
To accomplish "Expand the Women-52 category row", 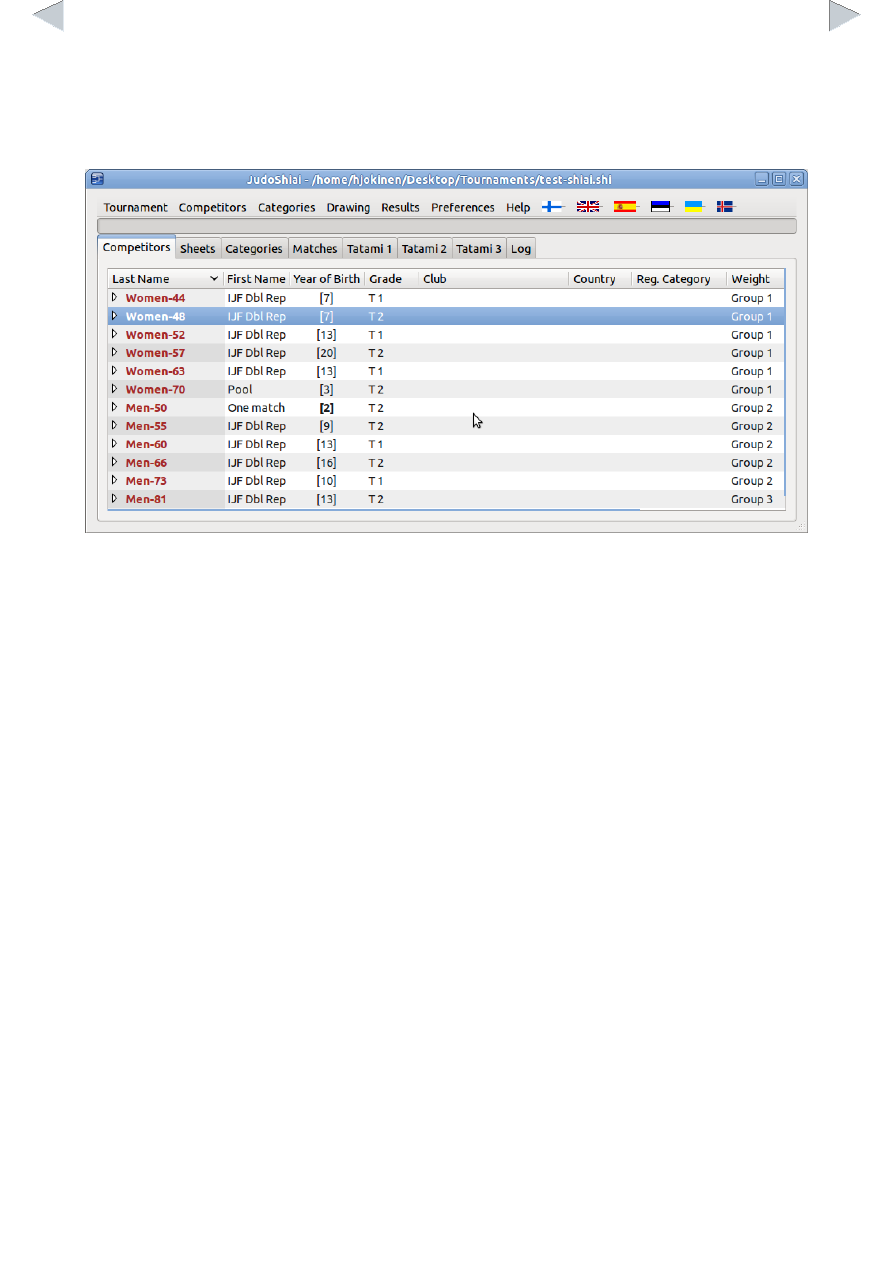I will [115, 334].
